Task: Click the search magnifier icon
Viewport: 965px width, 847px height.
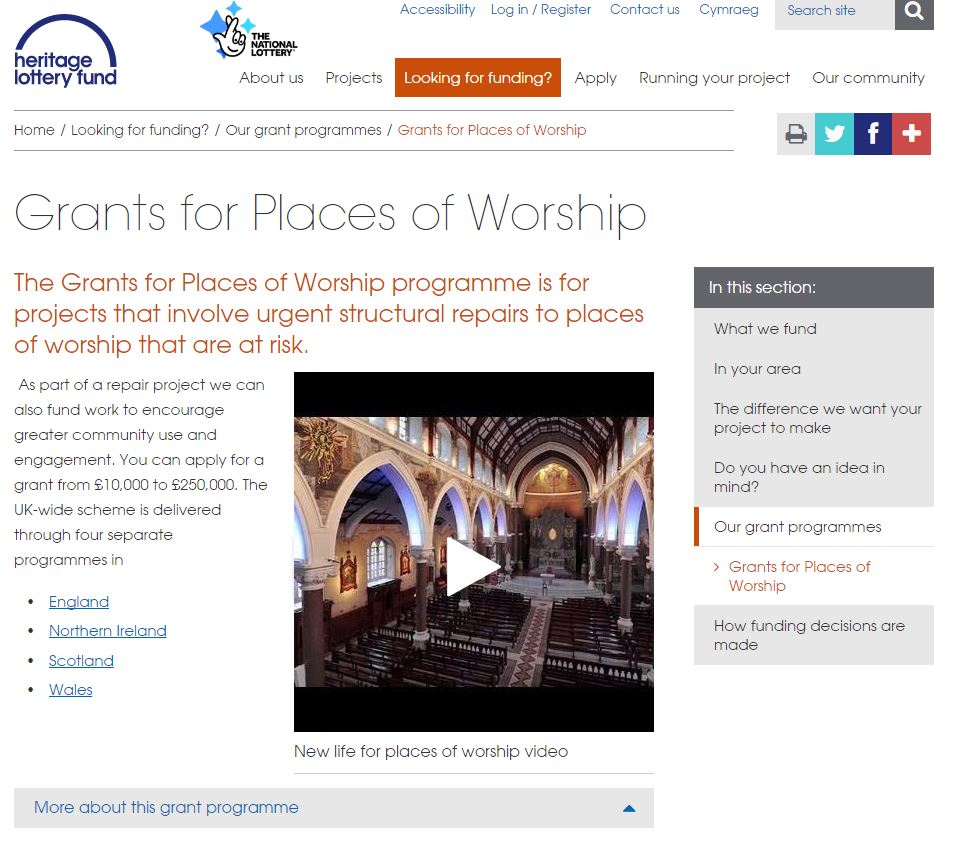Action: tap(914, 12)
